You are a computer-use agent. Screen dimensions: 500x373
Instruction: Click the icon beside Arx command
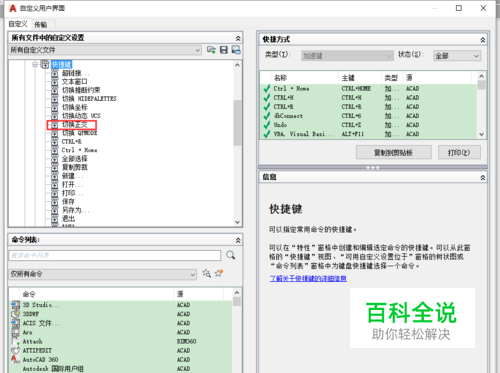15,332
